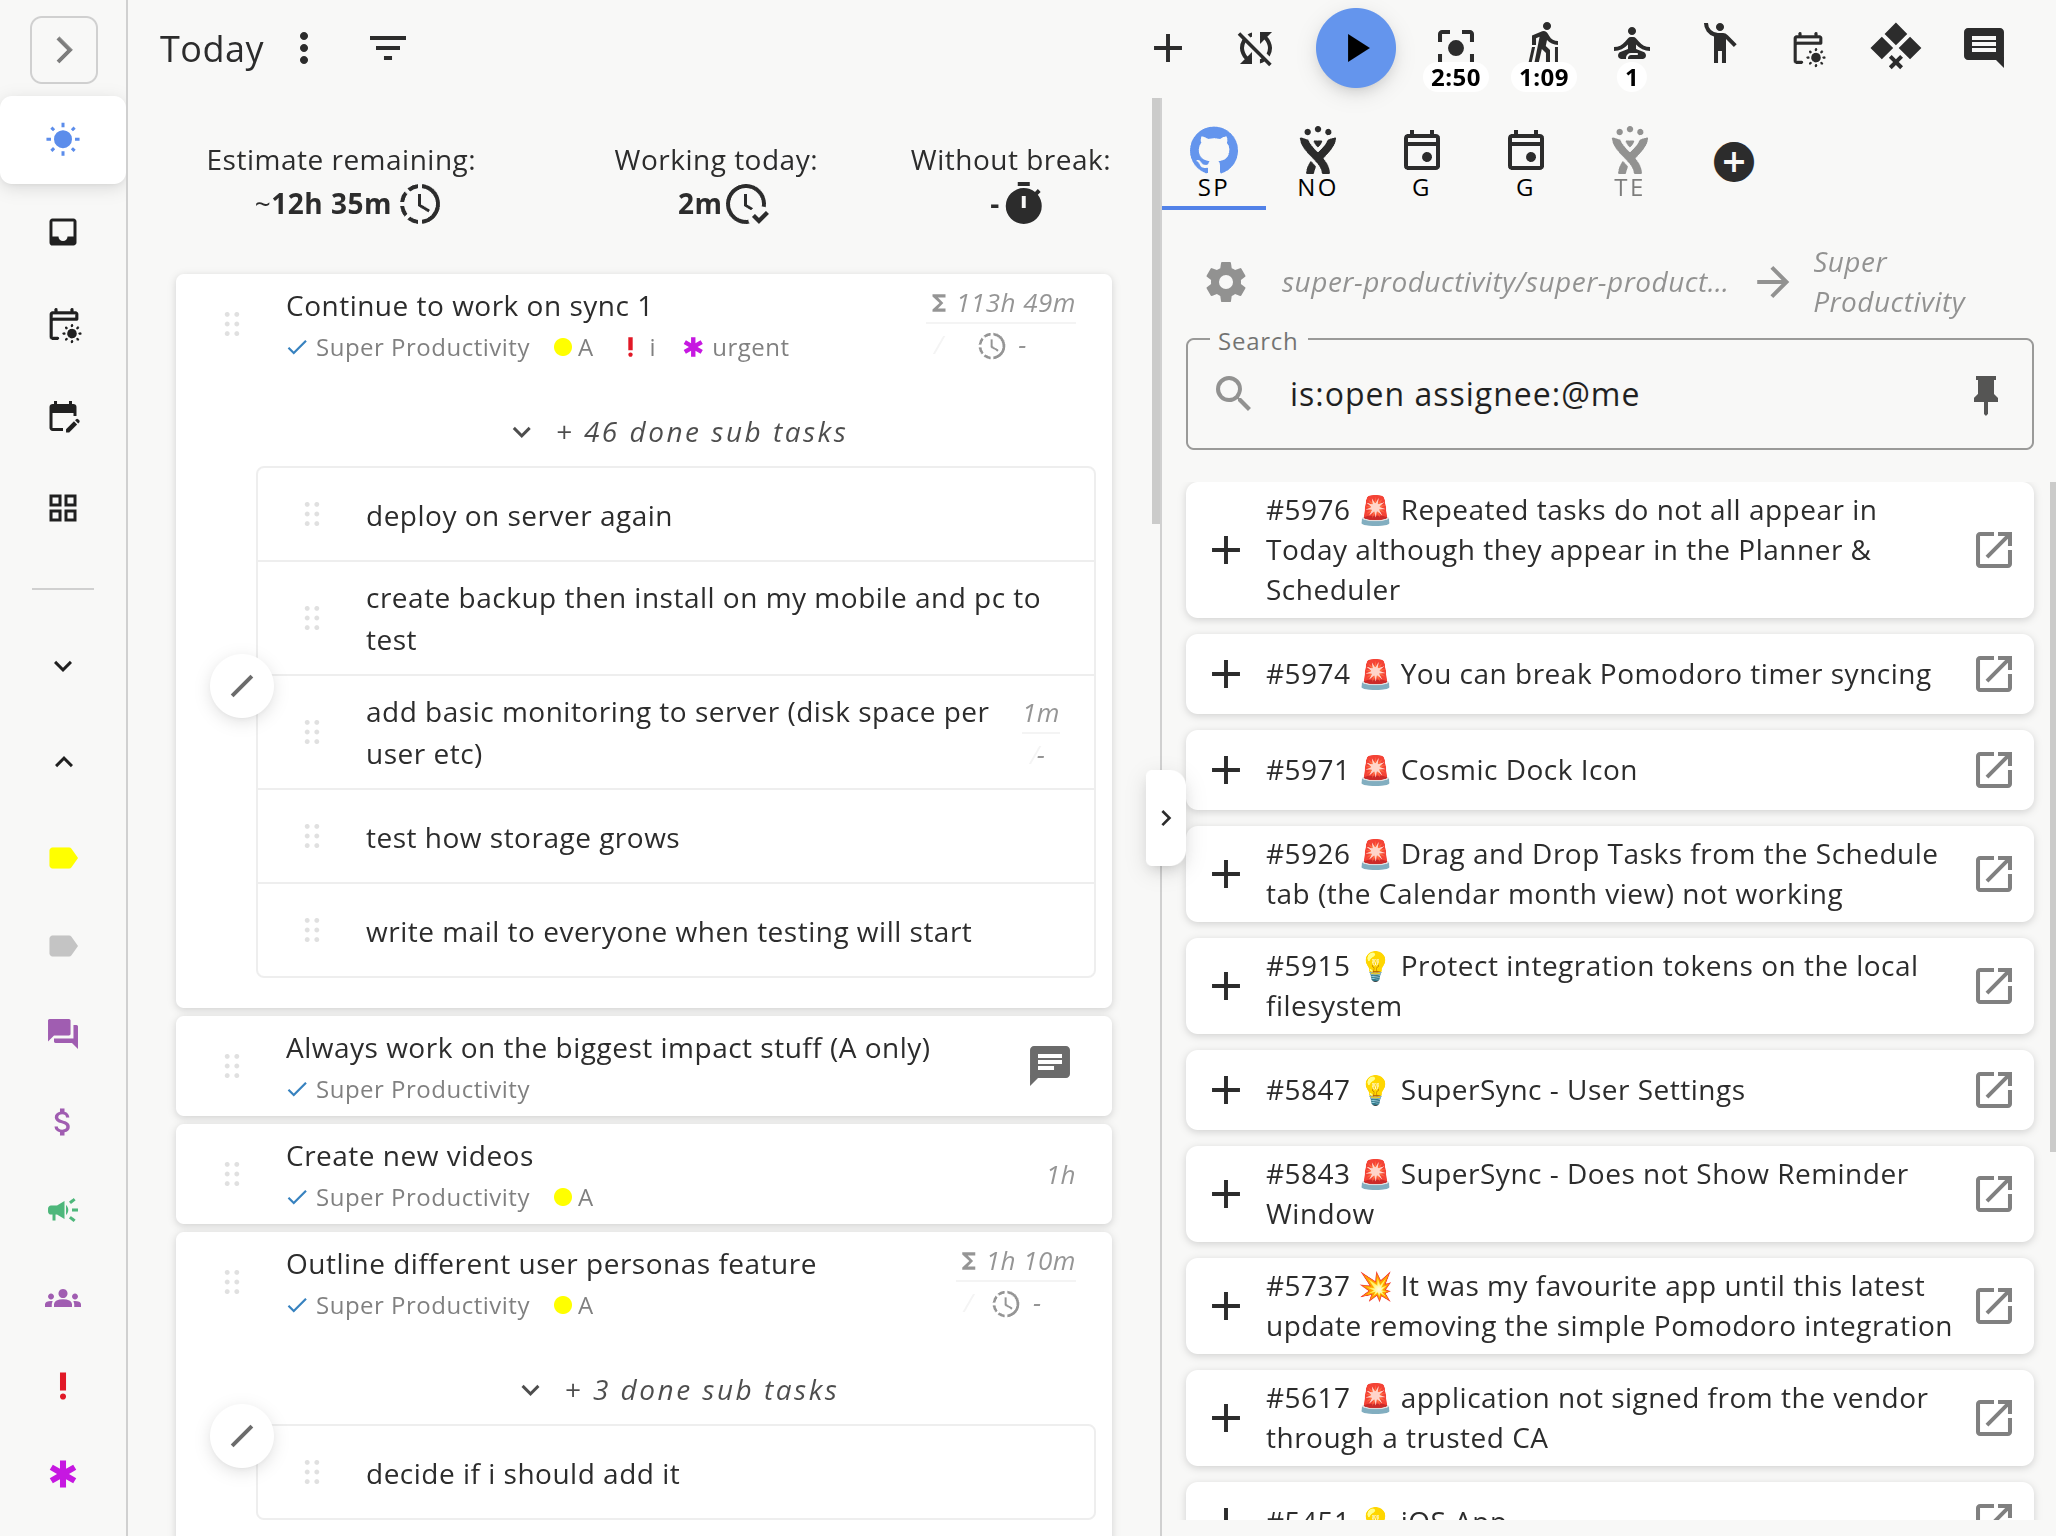Click the meditation break icon with counter 1
The image size is (2056, 1536).
[1630, 47]
